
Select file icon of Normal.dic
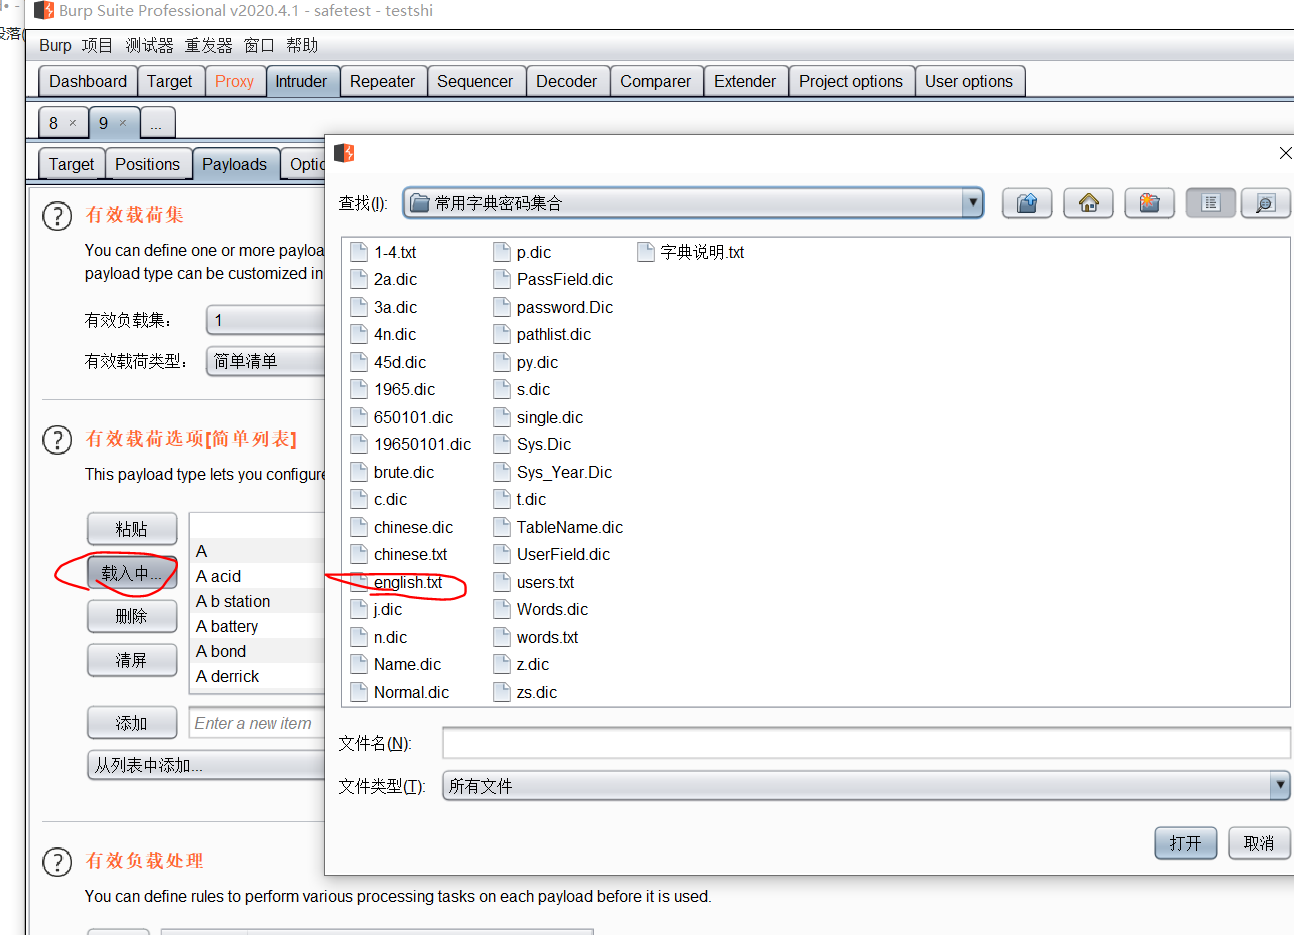[x=359, y=692]
